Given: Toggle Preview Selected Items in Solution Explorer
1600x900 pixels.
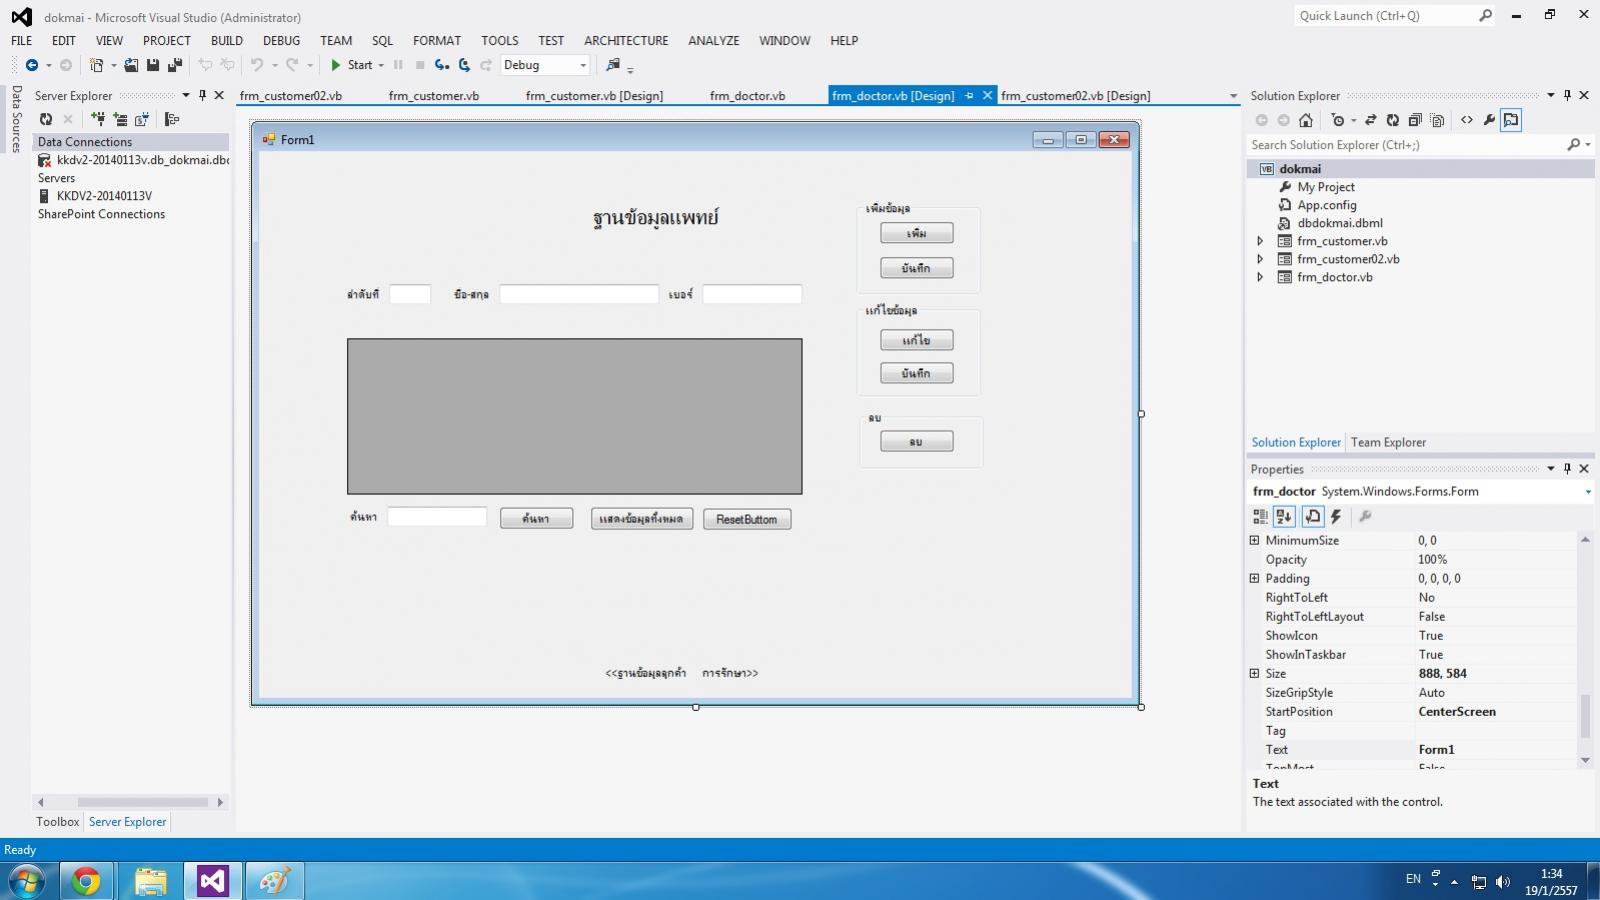Looking at the screenshot, I should point(1511,120).
